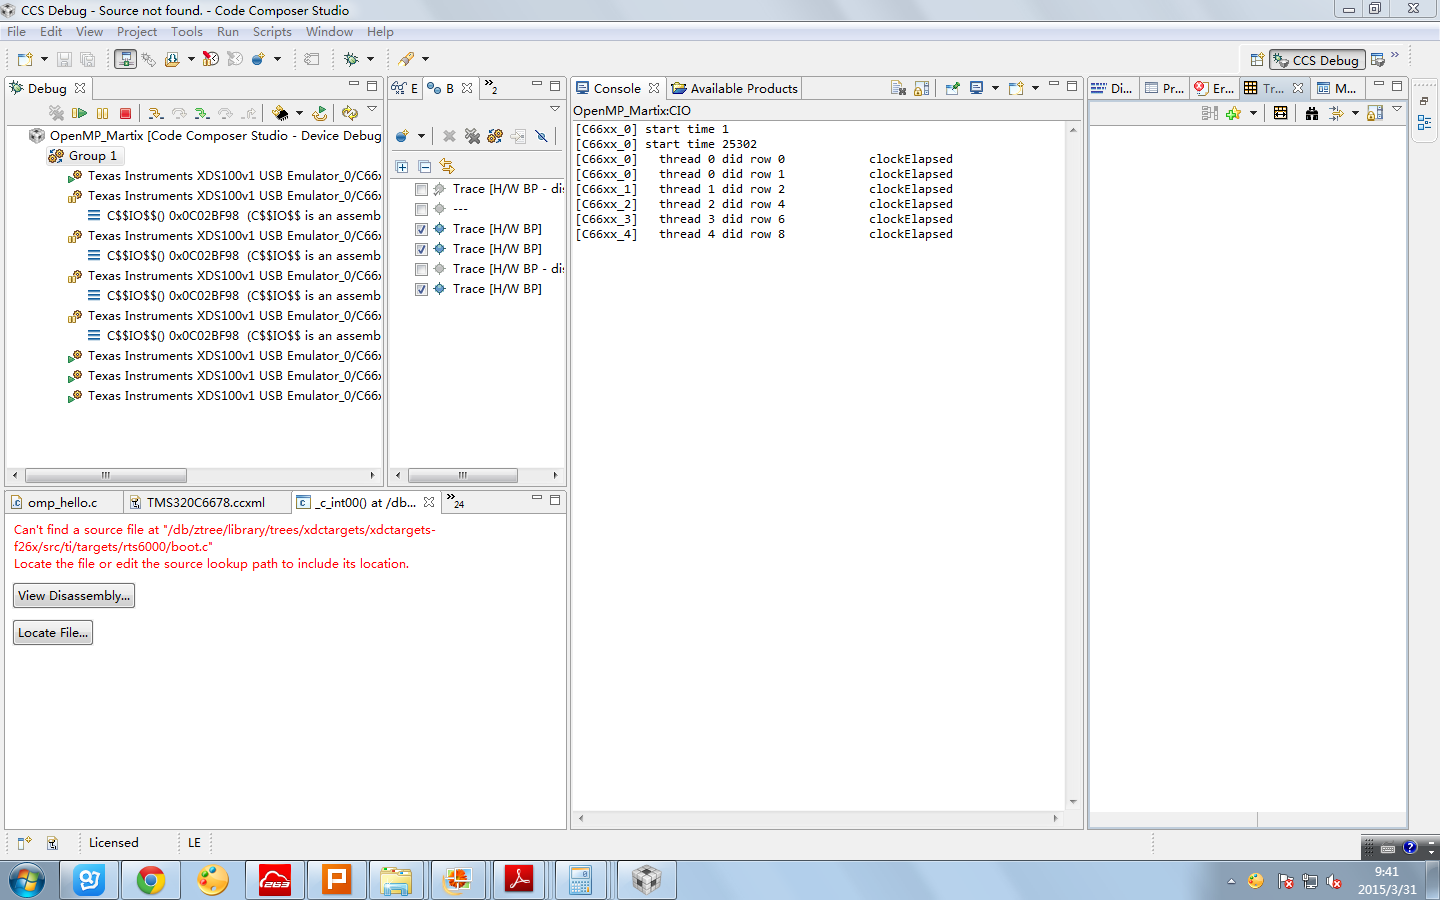Screen dimensions: 1440x900
Task: Click the Remove All Terminated icon in Debug view
Action: point(56,113)
